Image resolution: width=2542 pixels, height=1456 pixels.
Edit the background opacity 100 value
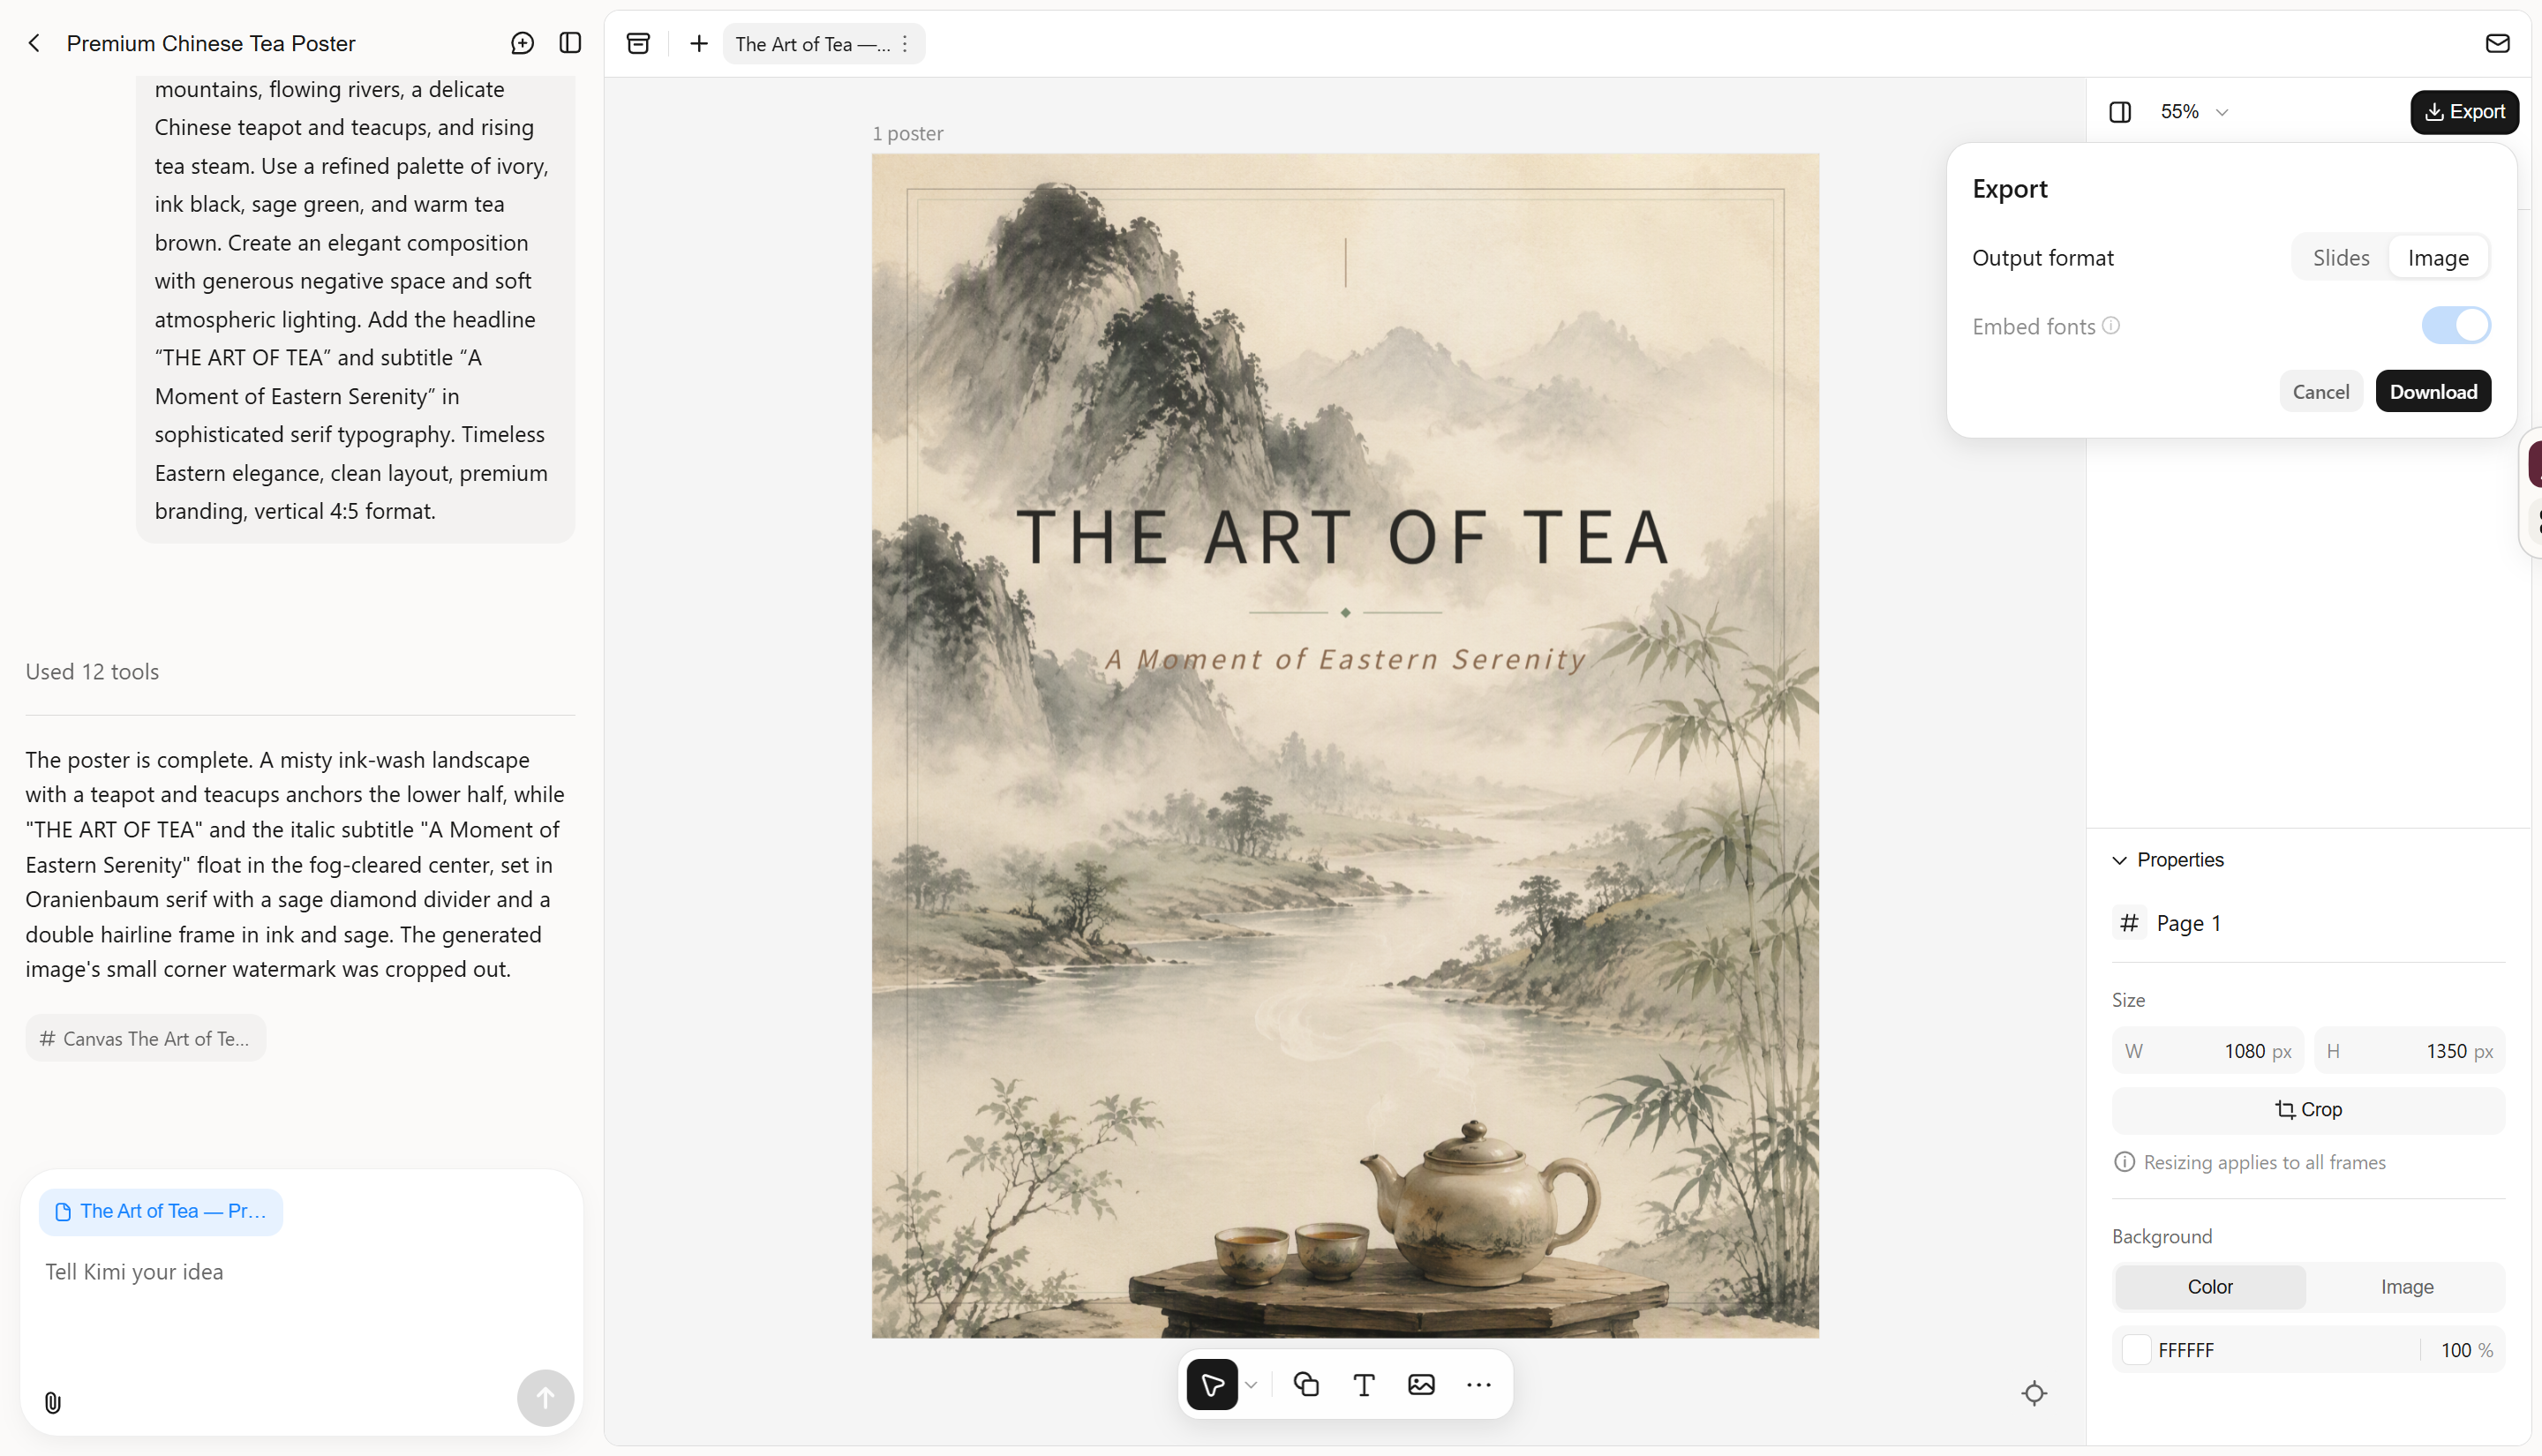2455,1350
